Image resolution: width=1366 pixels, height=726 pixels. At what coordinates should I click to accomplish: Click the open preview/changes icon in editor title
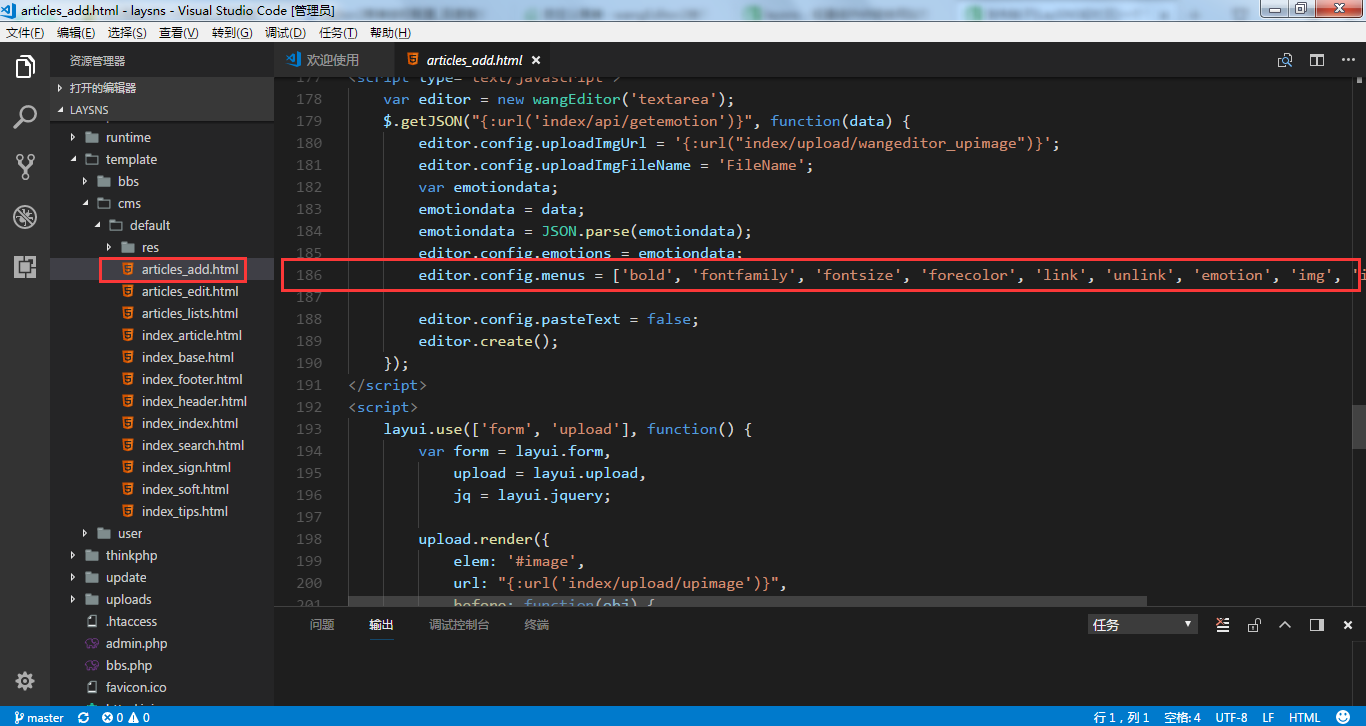click(x=1285, y=61)
